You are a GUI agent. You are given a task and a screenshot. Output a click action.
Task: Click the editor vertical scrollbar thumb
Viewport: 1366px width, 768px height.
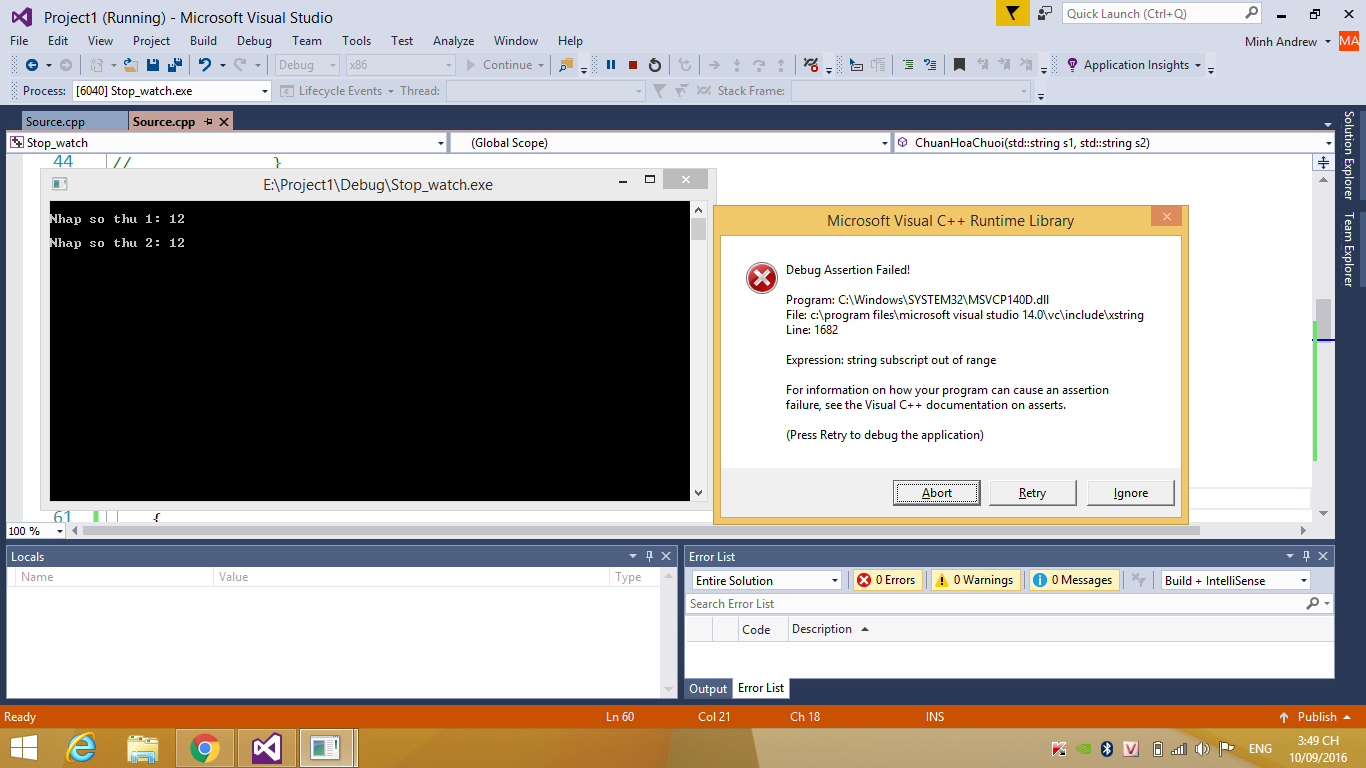(x=1323, y=320)
